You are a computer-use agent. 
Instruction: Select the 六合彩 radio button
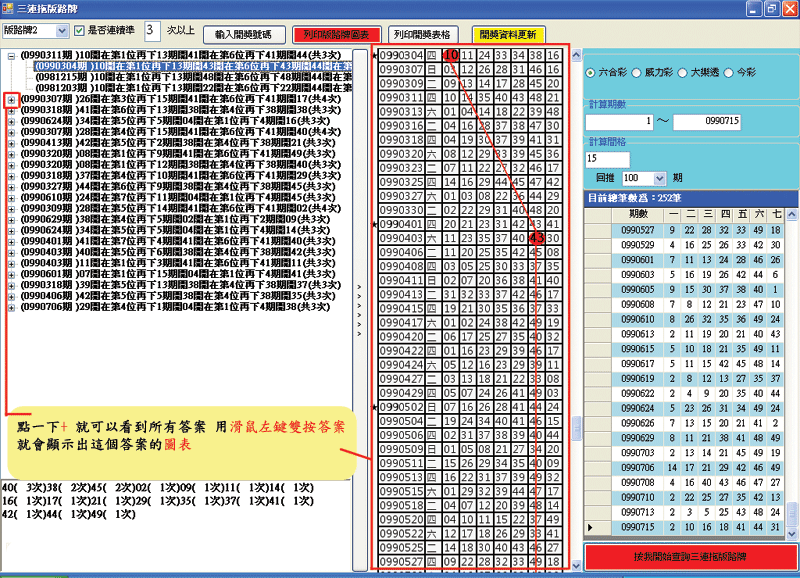(590, 73)
